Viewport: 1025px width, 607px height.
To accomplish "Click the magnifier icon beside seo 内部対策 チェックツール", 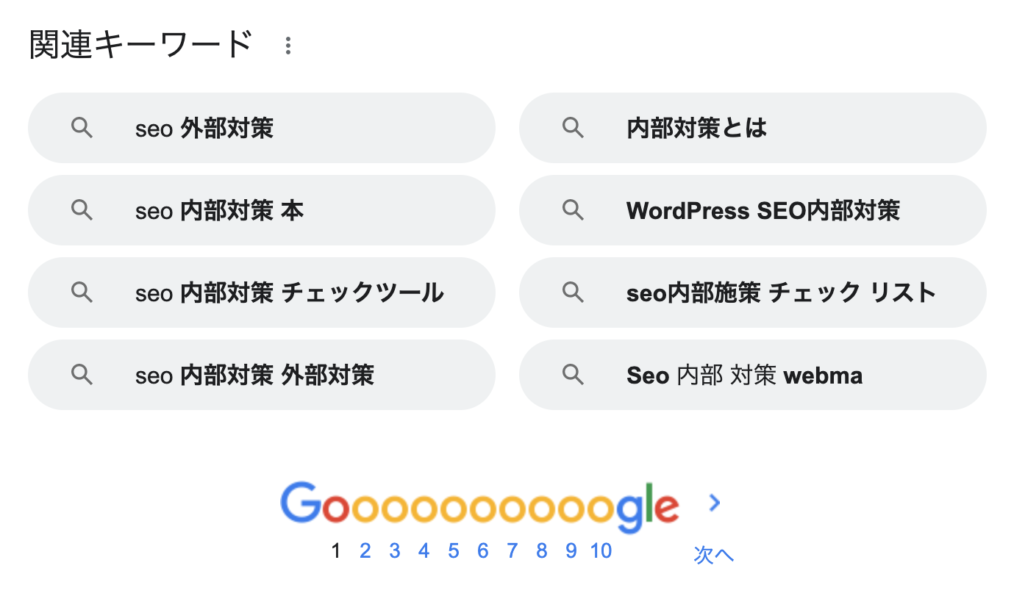I will point(80,292).
